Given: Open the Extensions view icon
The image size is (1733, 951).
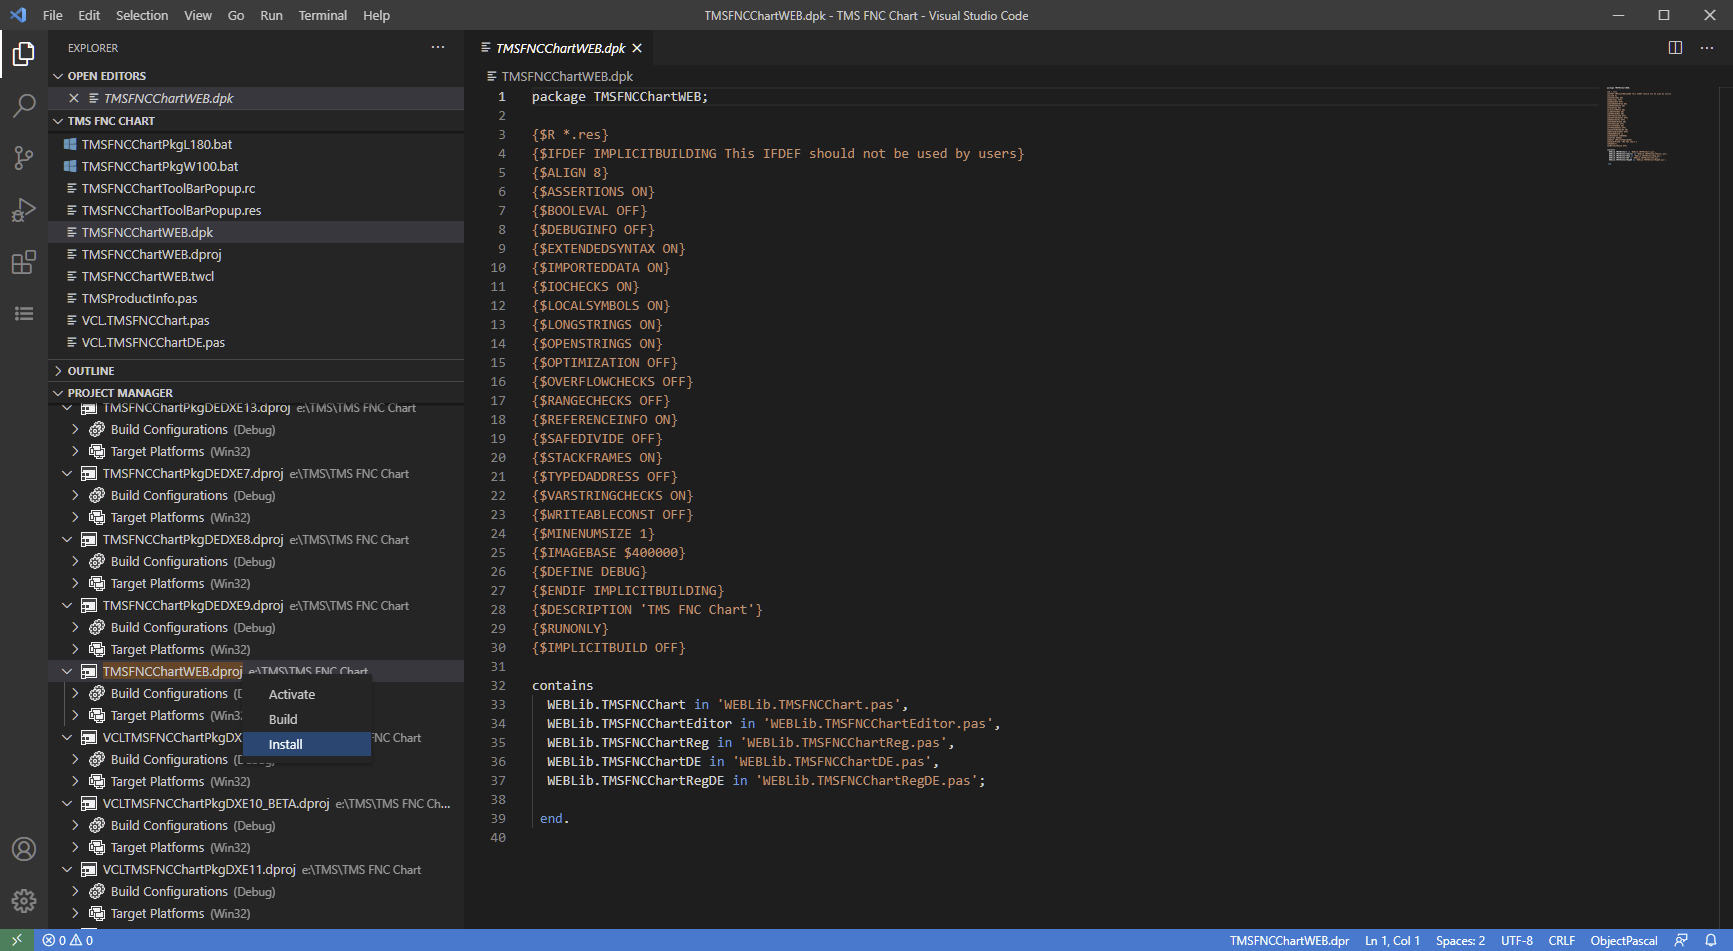Looking at the screenshot, I should coord(24,262).
